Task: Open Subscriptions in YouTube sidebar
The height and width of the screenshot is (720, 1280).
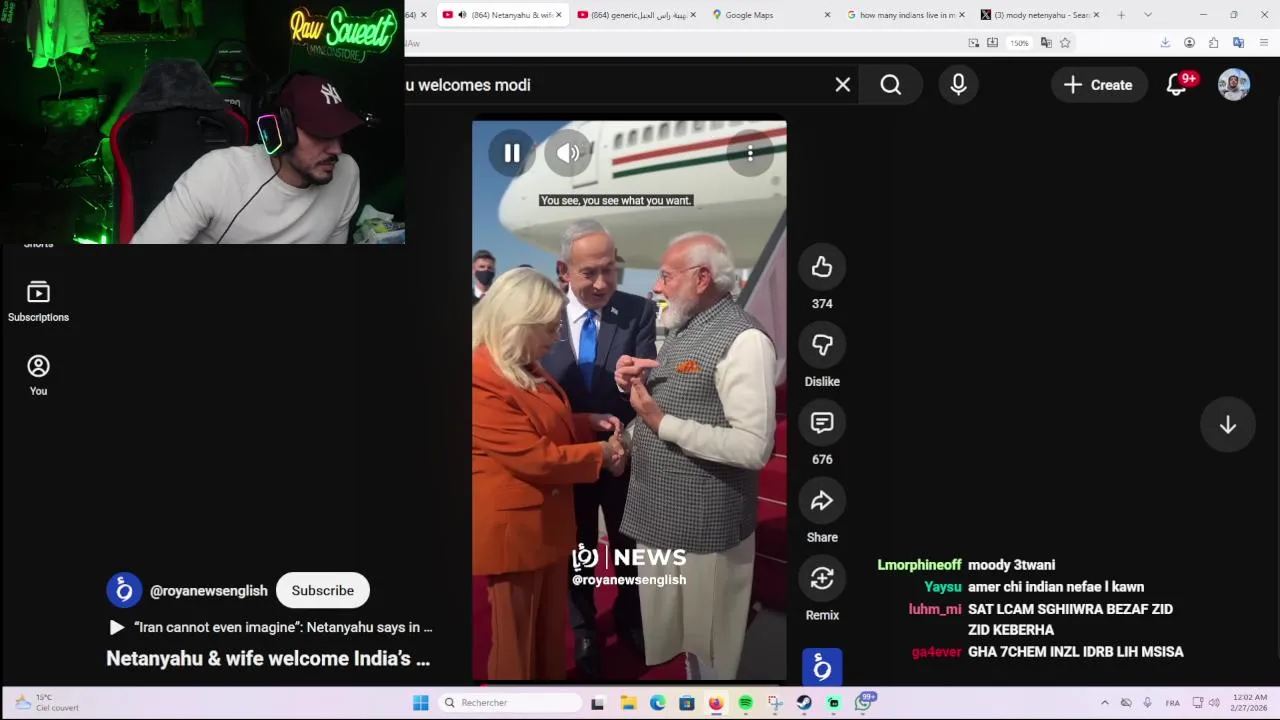Action: (38, 301)
